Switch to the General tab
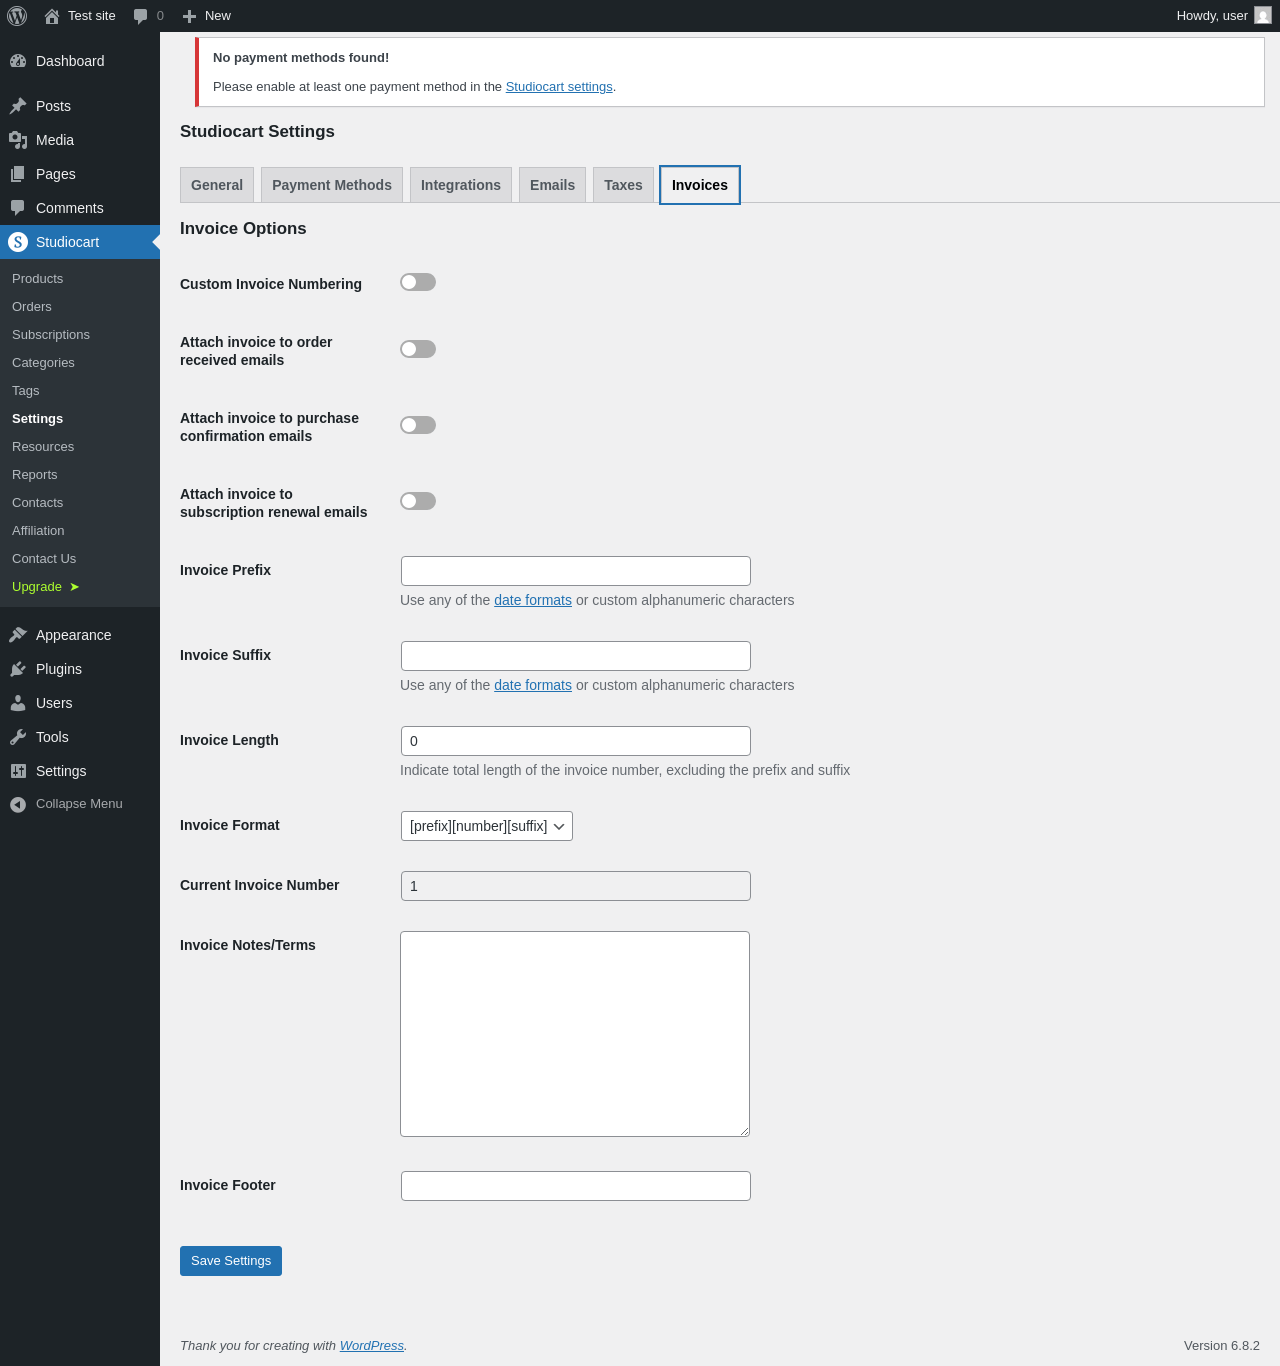Viewport: 1280px width, 1366px height. (217, 185)
